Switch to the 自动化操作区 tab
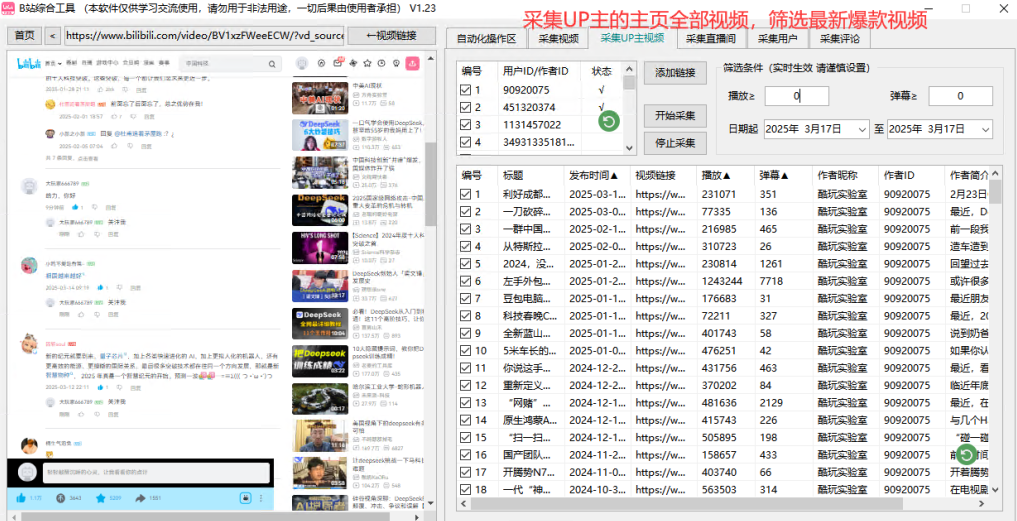Viewport: 1017px width, 521px height. (486, 38)
